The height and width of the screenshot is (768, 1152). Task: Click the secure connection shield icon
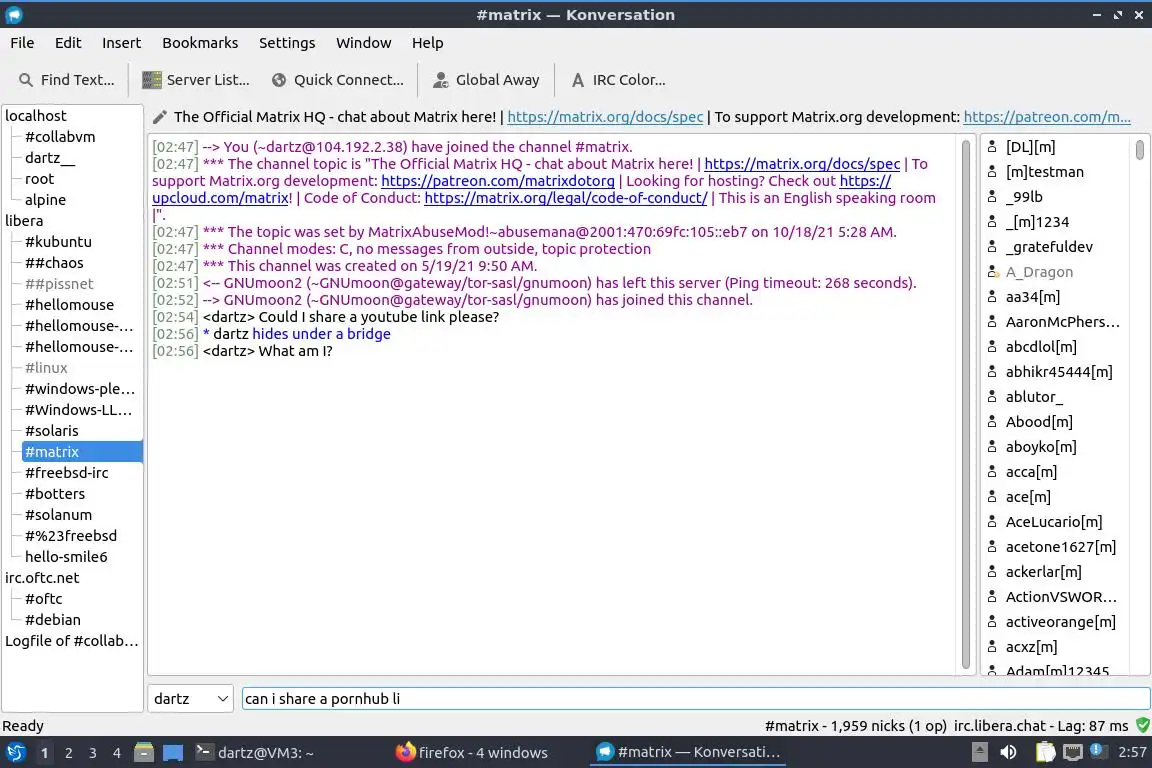click(1142, 725)
